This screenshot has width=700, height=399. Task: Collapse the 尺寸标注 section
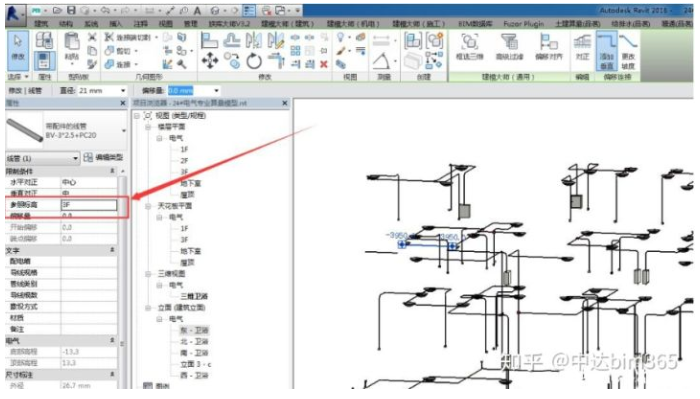(112, 374)
